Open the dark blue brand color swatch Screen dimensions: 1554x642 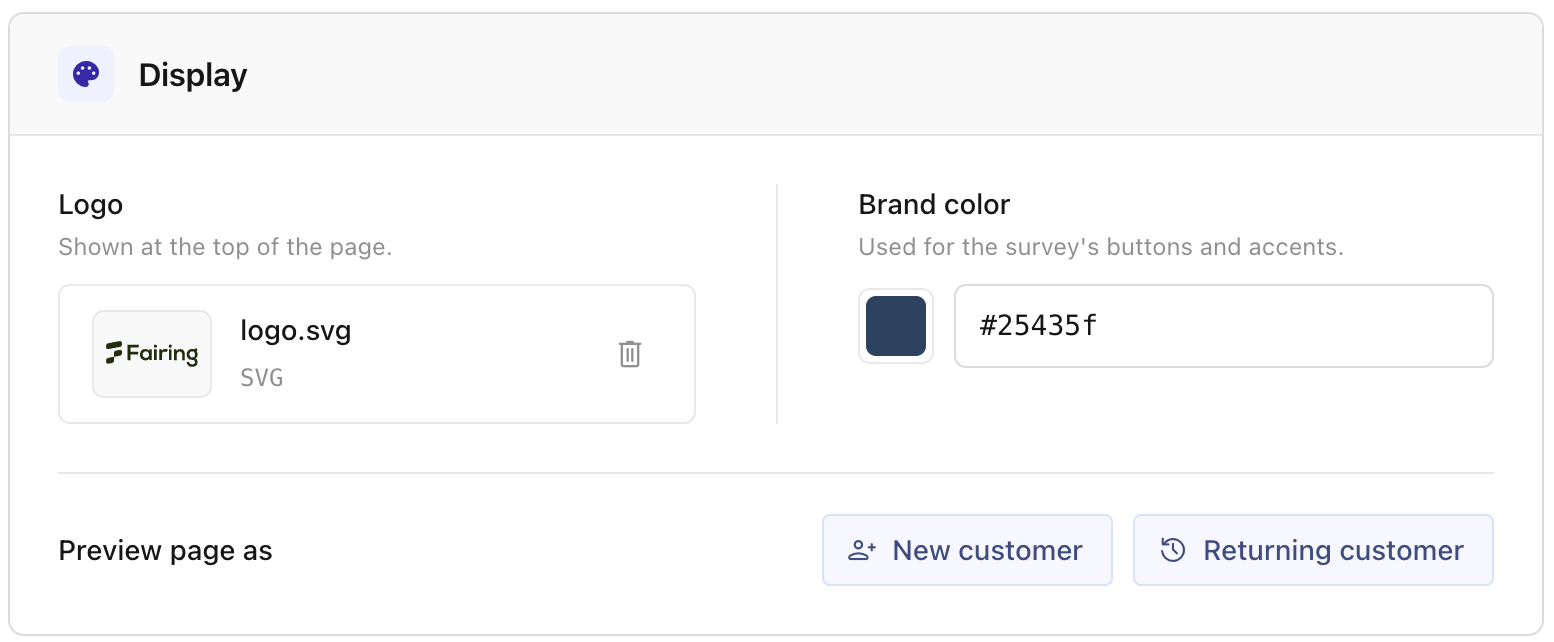coord(896,326)
